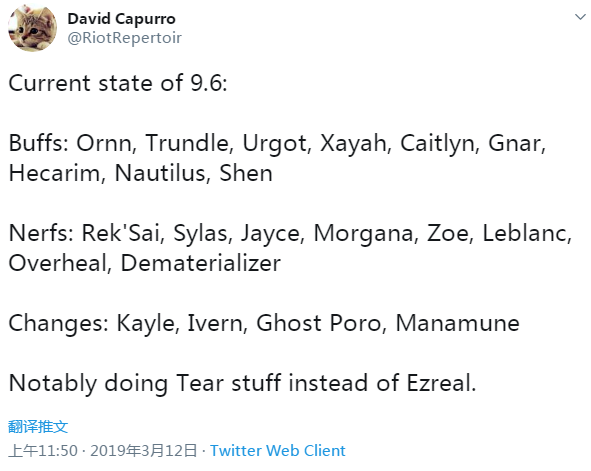Click the David Capurro display name

click(x=121, y=19)
